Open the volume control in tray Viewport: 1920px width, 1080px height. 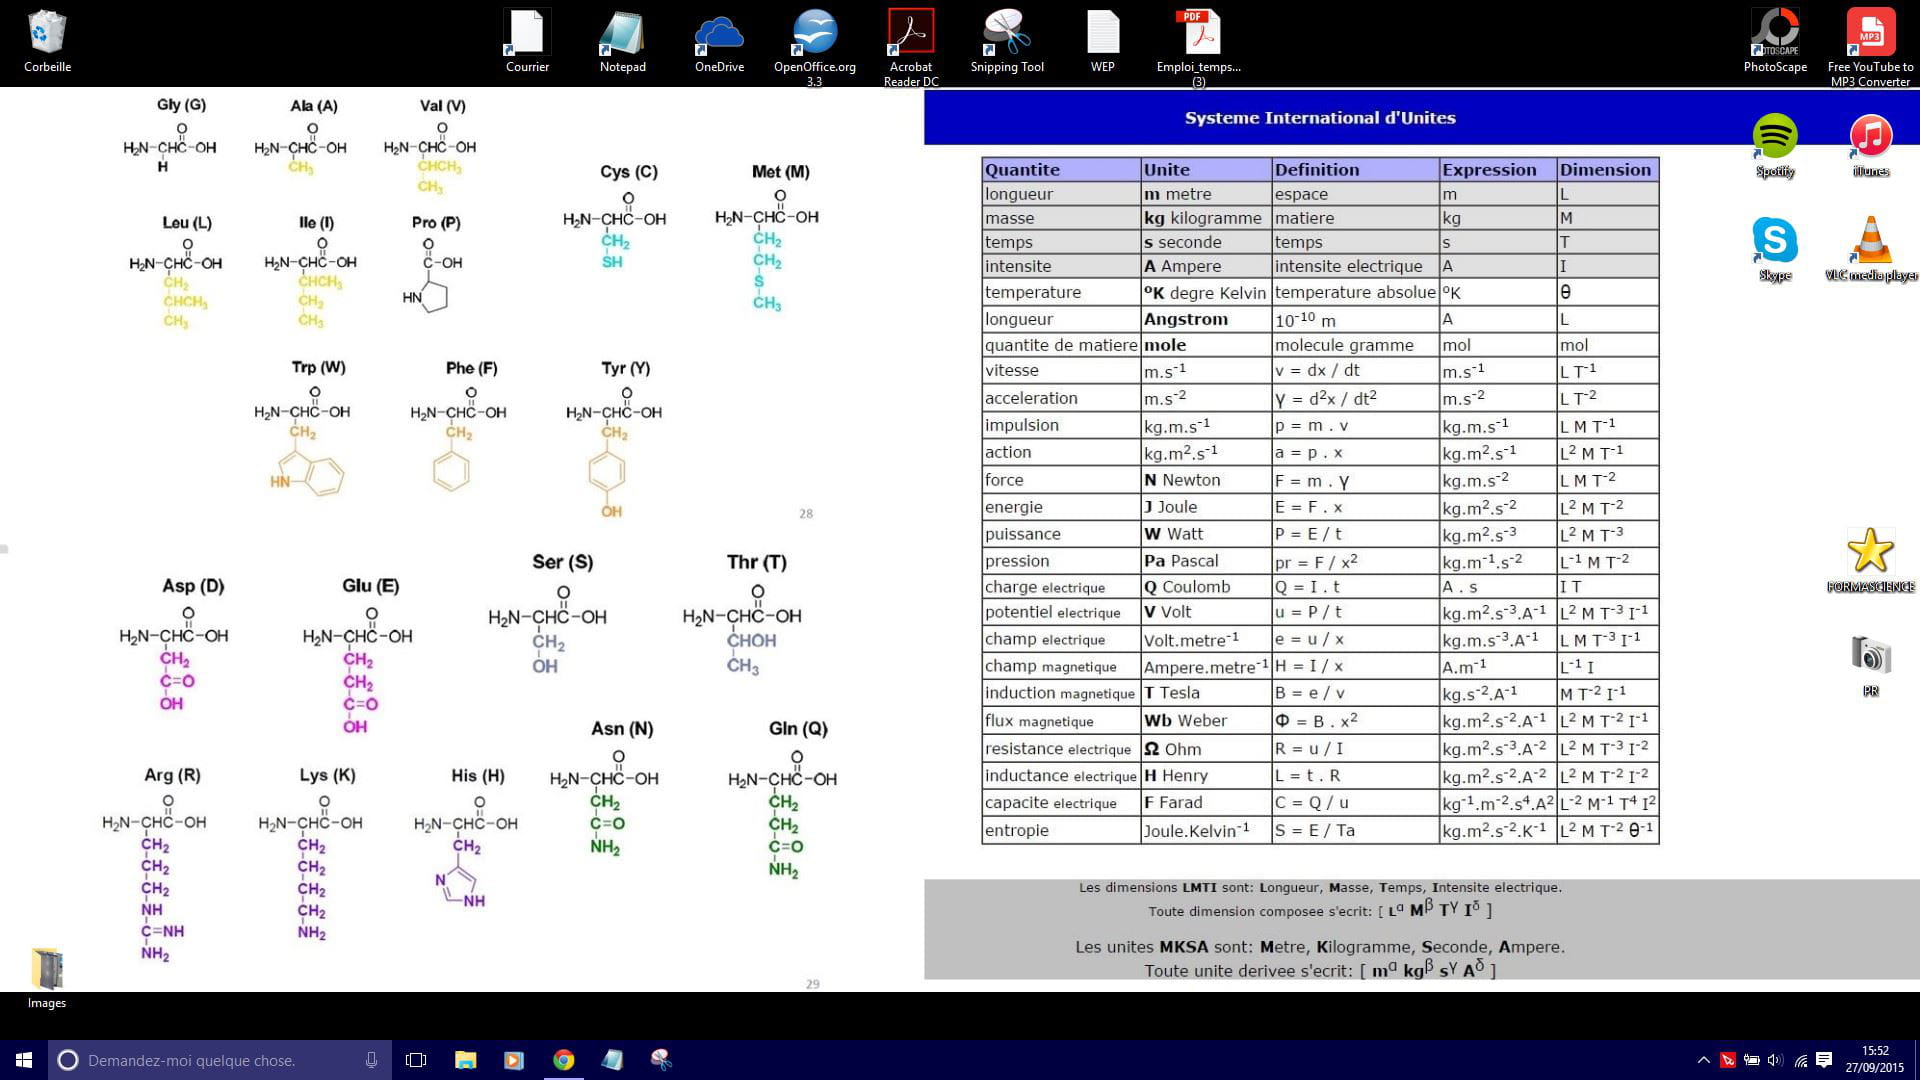[1775, 1060]
